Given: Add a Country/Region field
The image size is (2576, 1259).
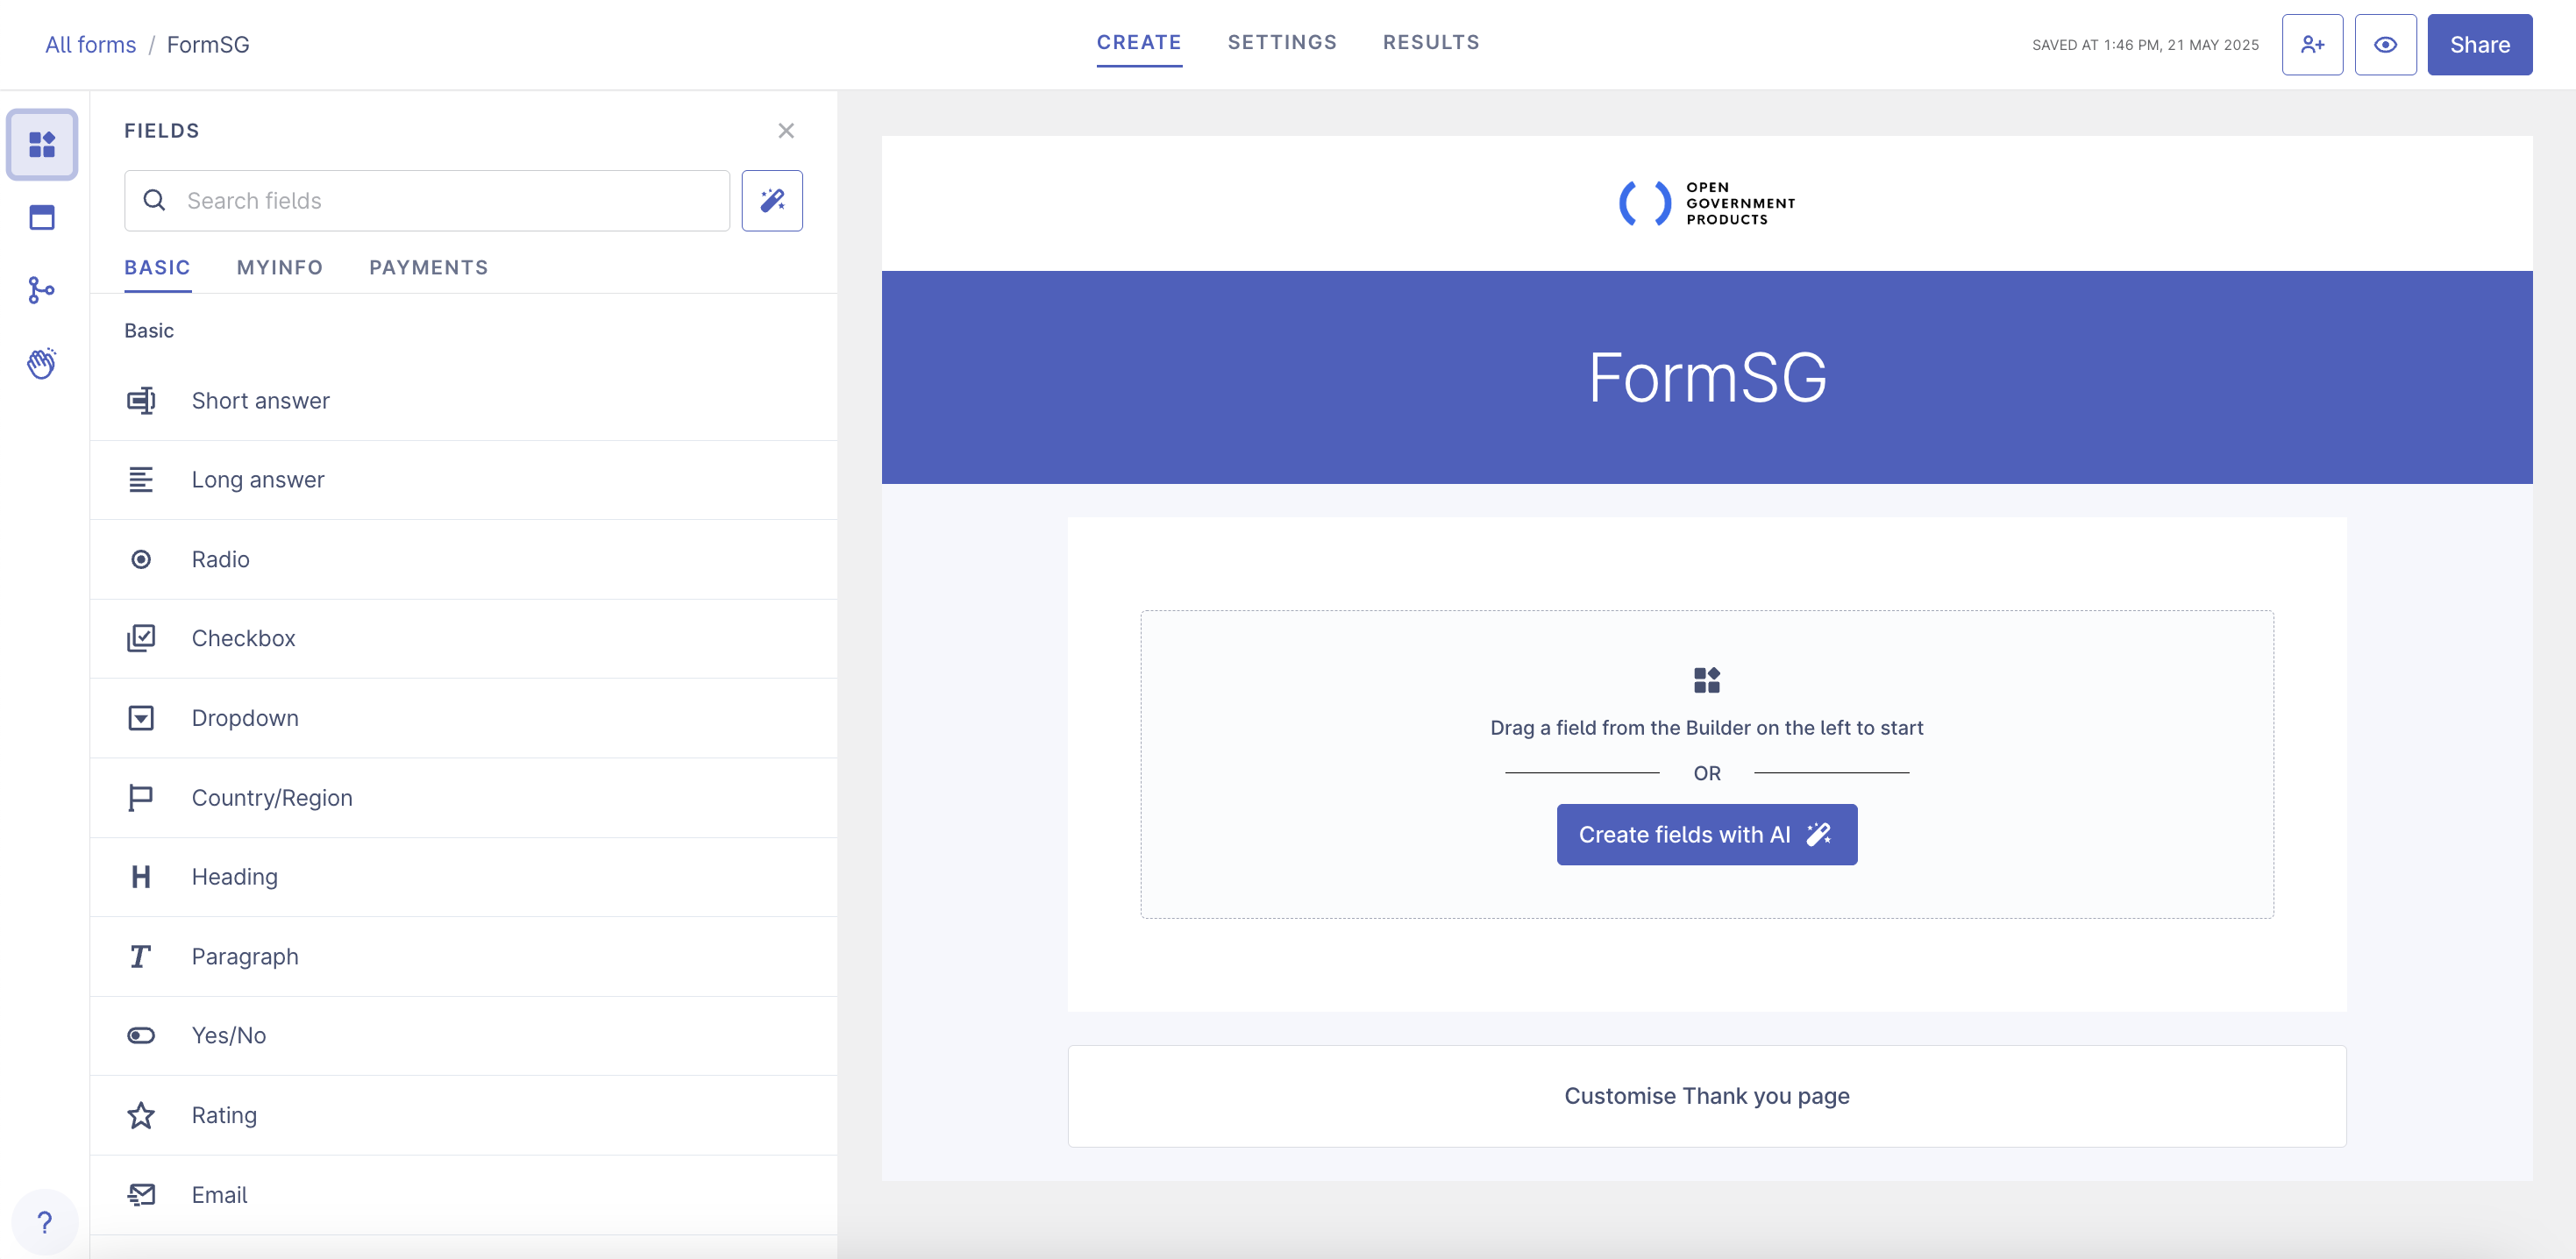Looking at the screenshot, I should pos(271,797).
